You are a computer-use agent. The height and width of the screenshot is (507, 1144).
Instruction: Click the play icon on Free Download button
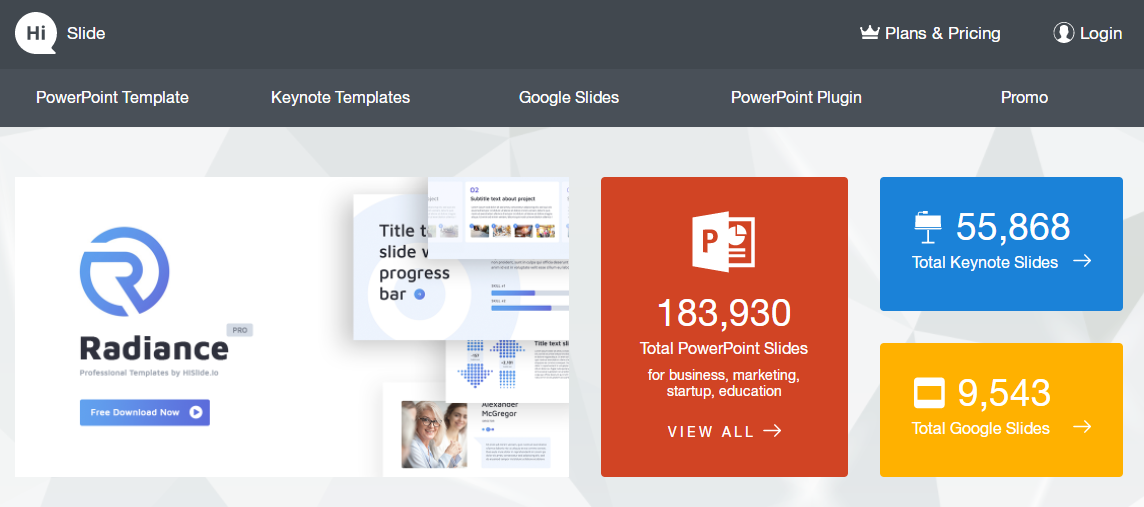tap(196, 412)
